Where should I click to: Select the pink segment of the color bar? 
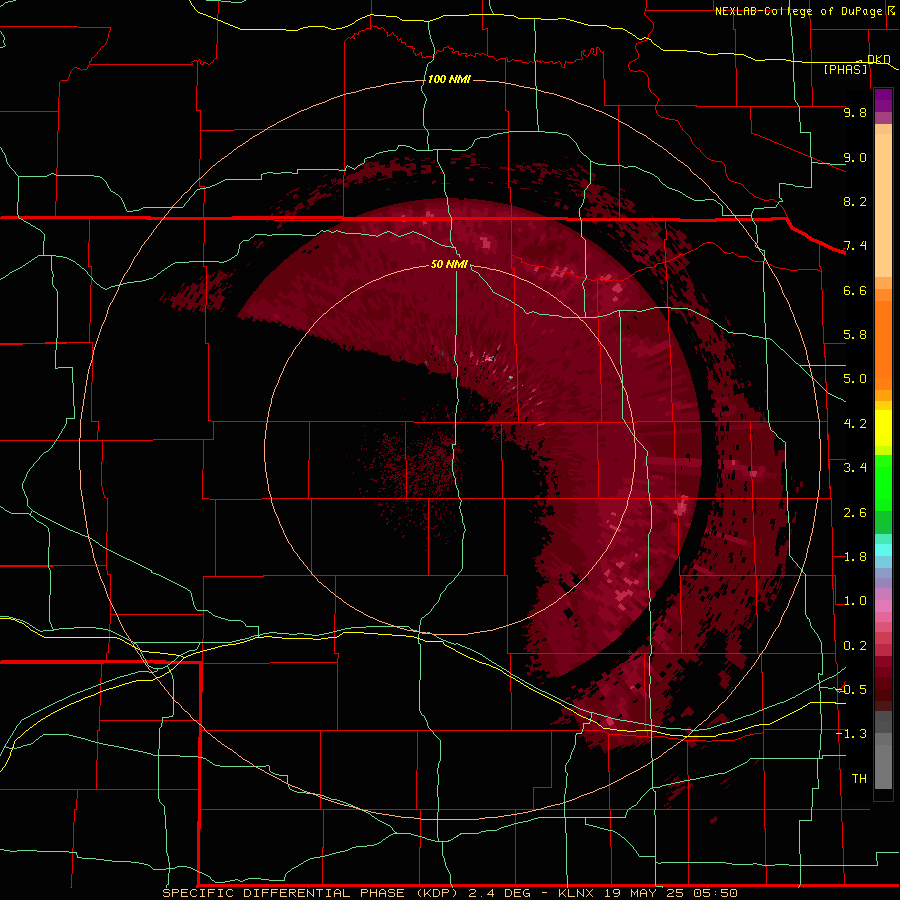(x=883, y=606)
